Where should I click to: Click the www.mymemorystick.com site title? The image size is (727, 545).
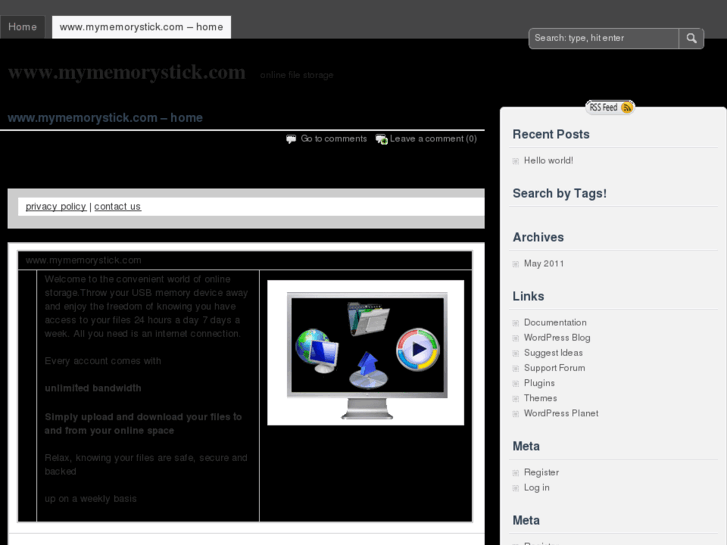[127, 72]
